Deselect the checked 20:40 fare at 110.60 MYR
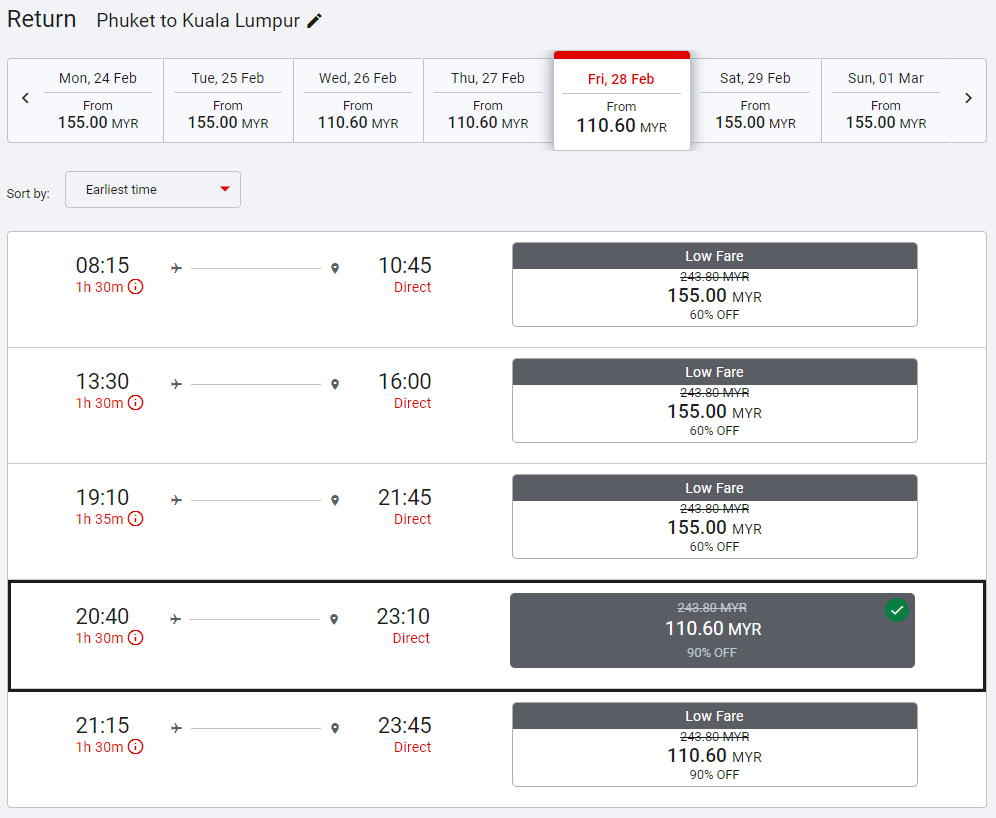 tap(712, 630)
